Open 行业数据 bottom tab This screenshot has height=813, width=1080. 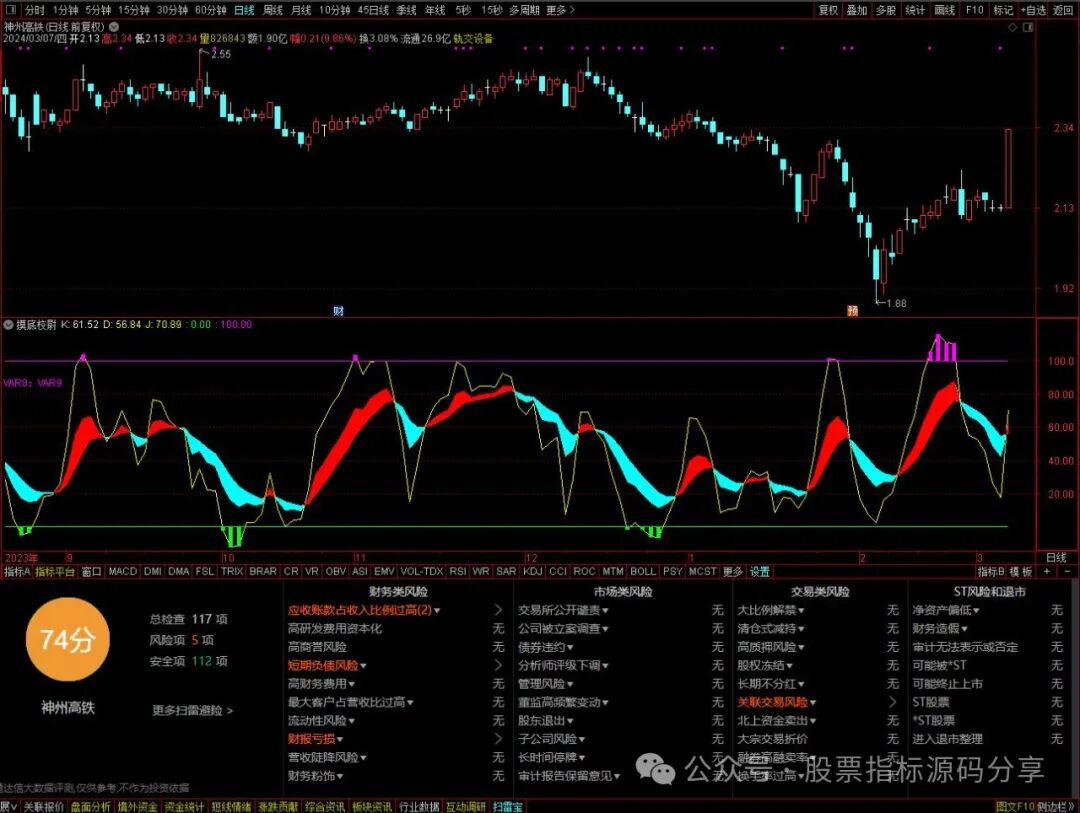tap(418, 806)
